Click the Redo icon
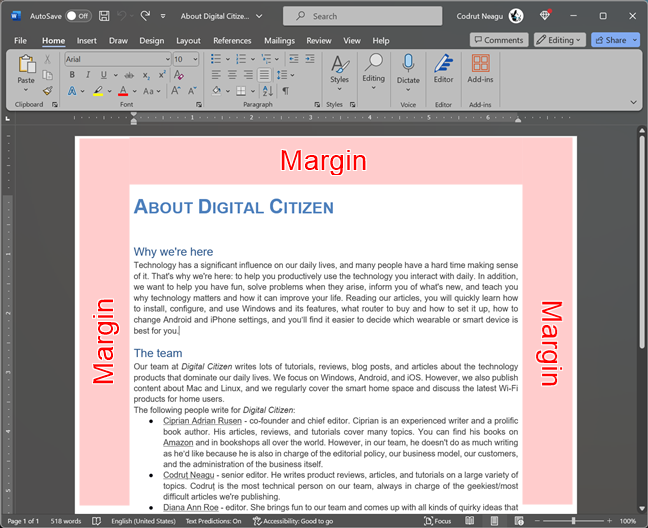This screenshot has width=648, height=528. point(145,16)
